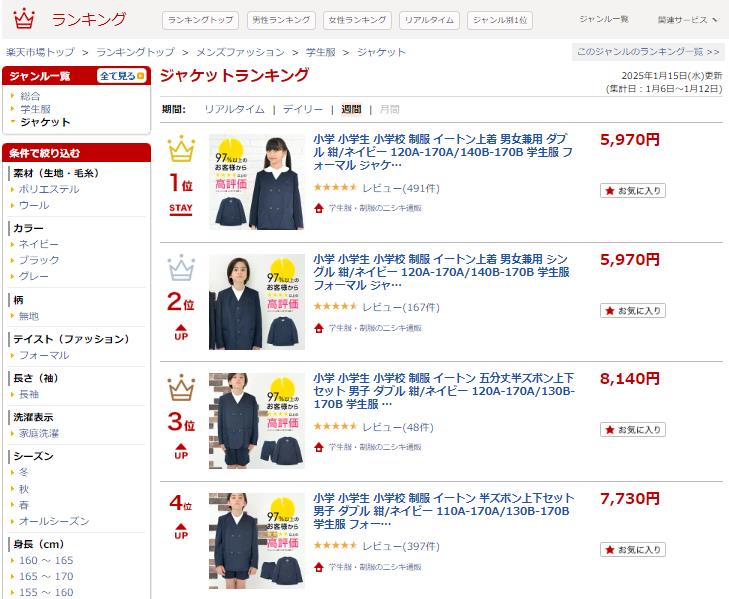Viewport: 729px width, 599px height.
Task: Click the shop house icon under 8,140円 item
Action: point(318,447)
